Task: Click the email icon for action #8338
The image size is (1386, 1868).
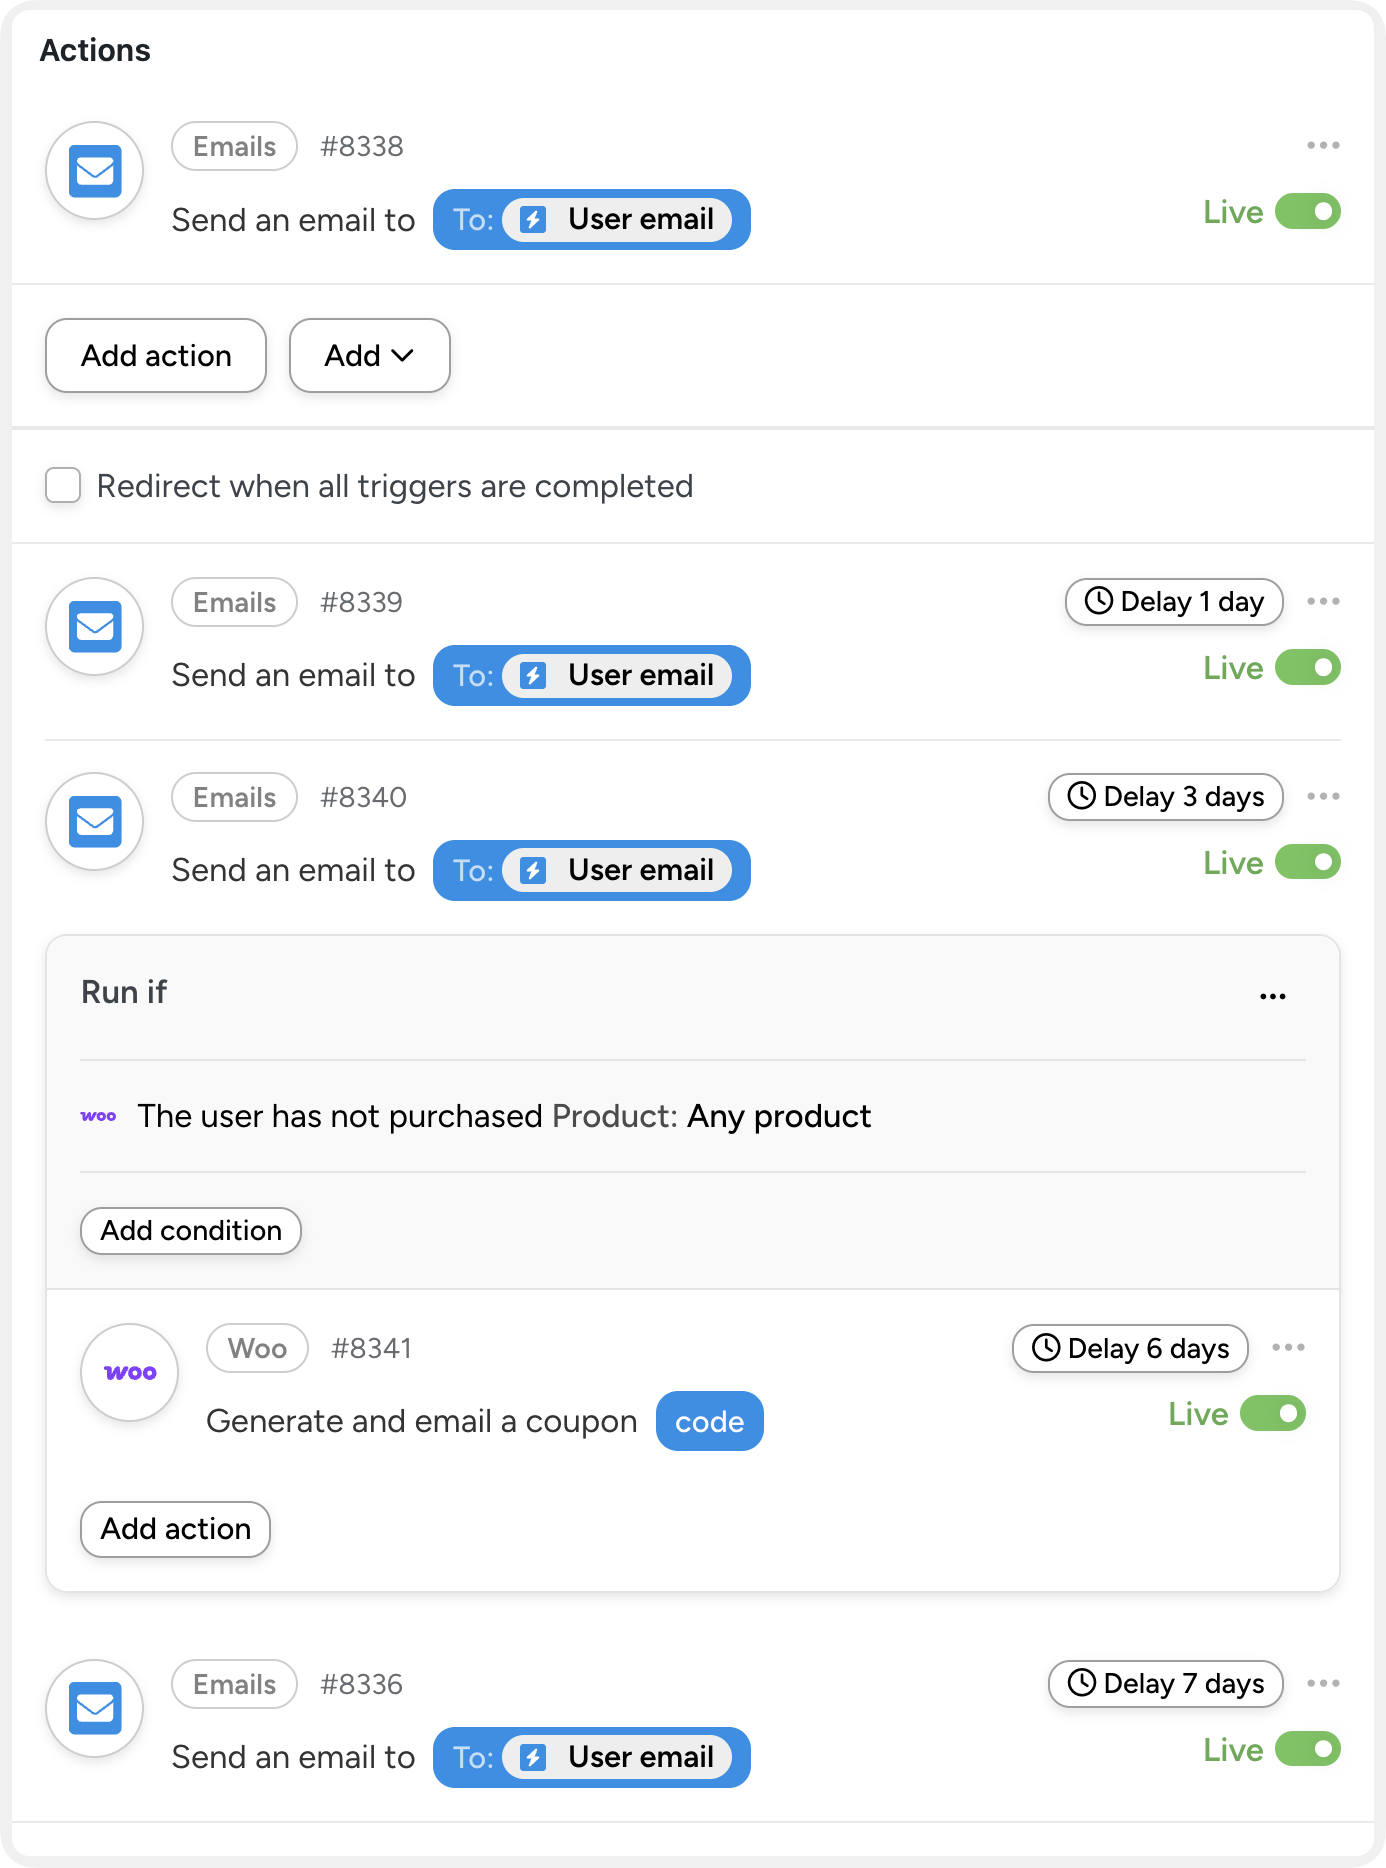Action: 95,171
